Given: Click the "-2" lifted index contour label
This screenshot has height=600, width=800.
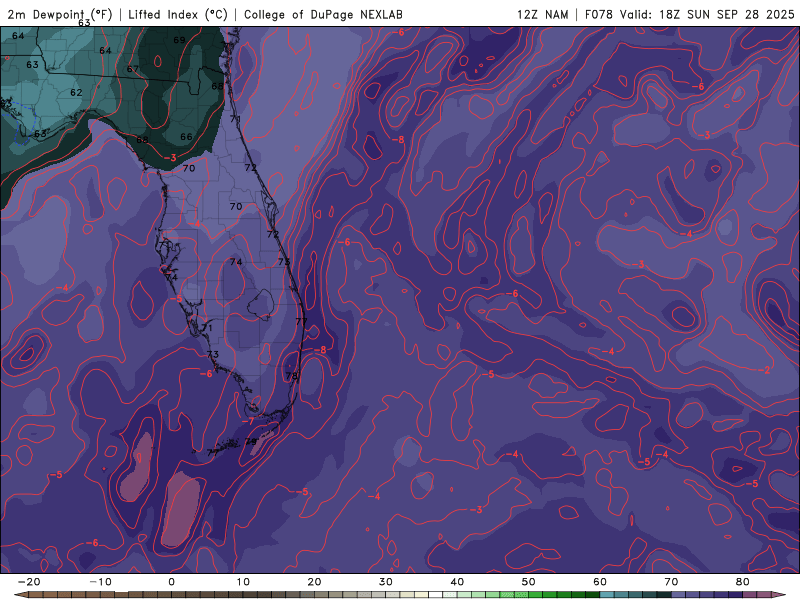Looking at the screenshot, I should point(764,370).
